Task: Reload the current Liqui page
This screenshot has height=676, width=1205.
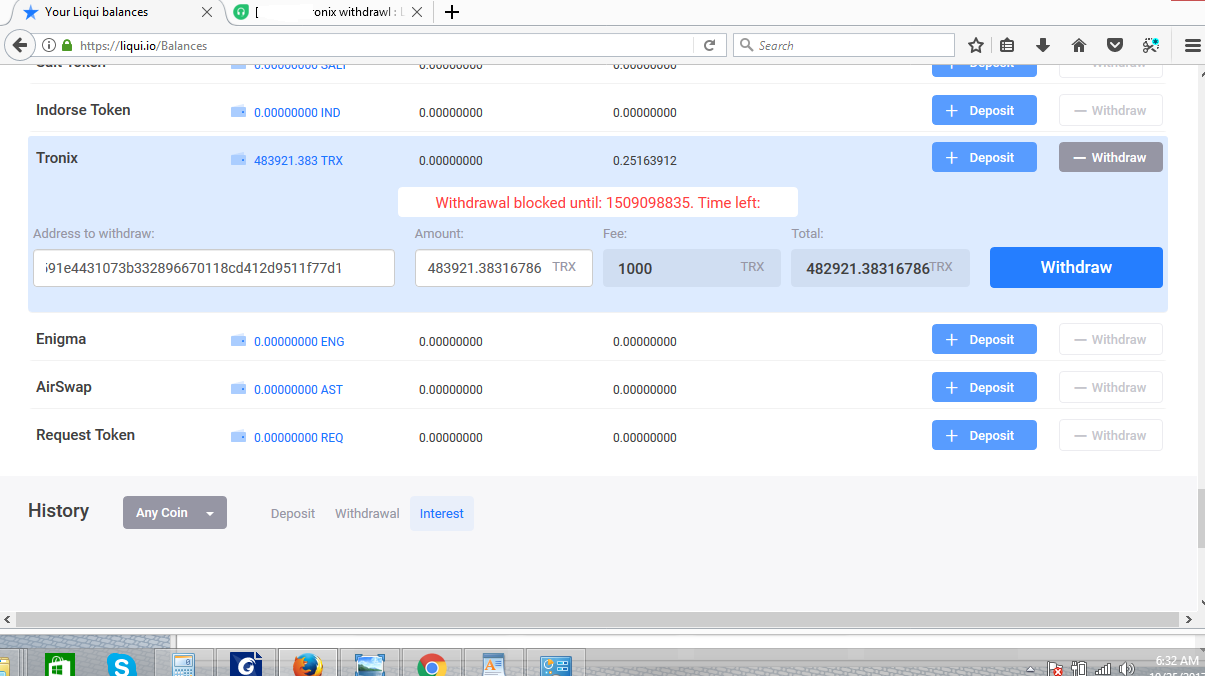Action: click(709, 45)
